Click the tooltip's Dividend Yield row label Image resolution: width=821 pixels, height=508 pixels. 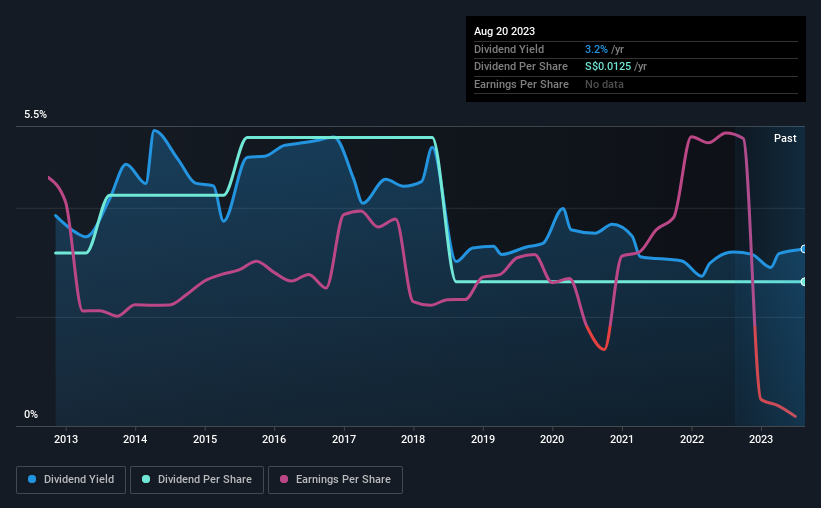point(509,49)
